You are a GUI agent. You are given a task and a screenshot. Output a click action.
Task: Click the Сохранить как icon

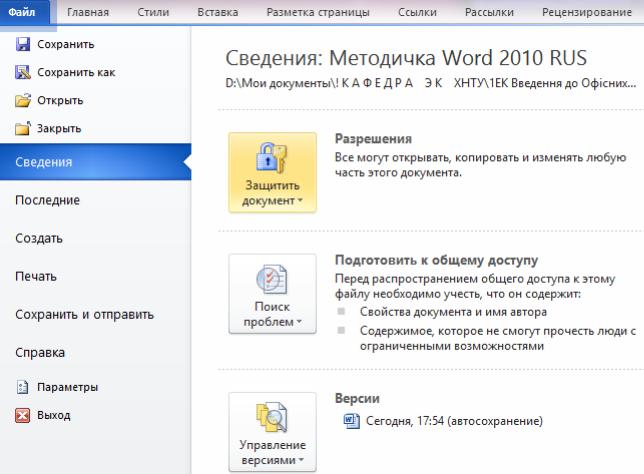[23, 72]
